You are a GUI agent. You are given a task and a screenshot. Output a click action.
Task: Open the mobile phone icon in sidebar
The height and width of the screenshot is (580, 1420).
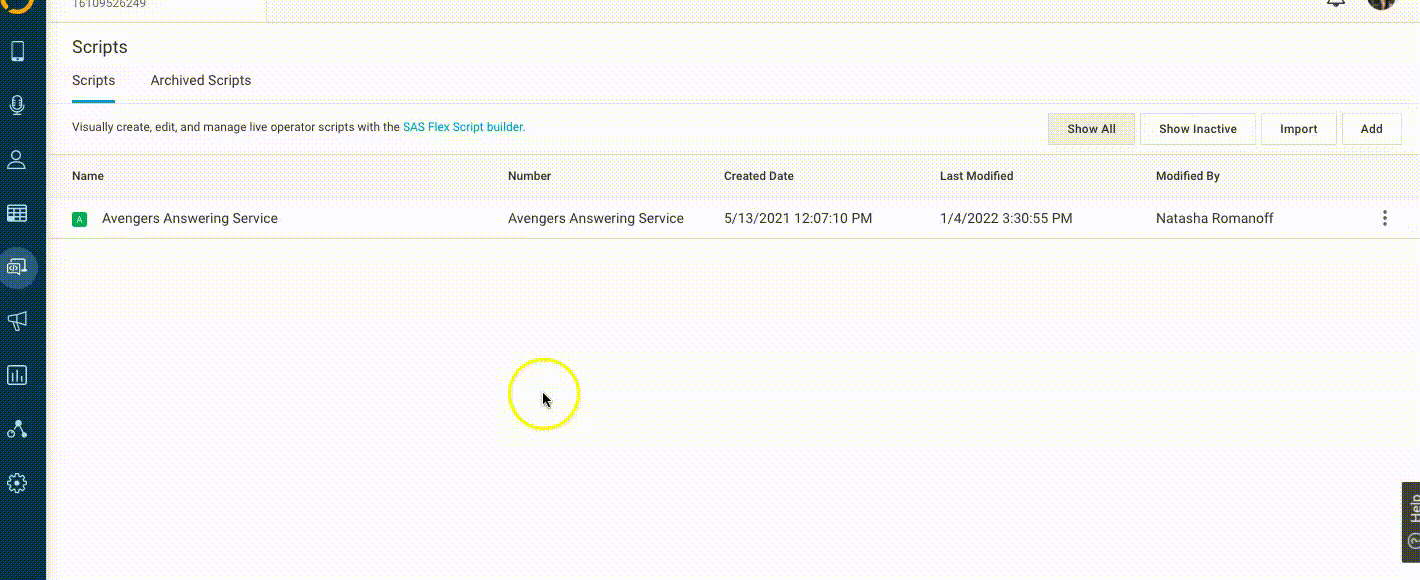[x=17, y=51]
